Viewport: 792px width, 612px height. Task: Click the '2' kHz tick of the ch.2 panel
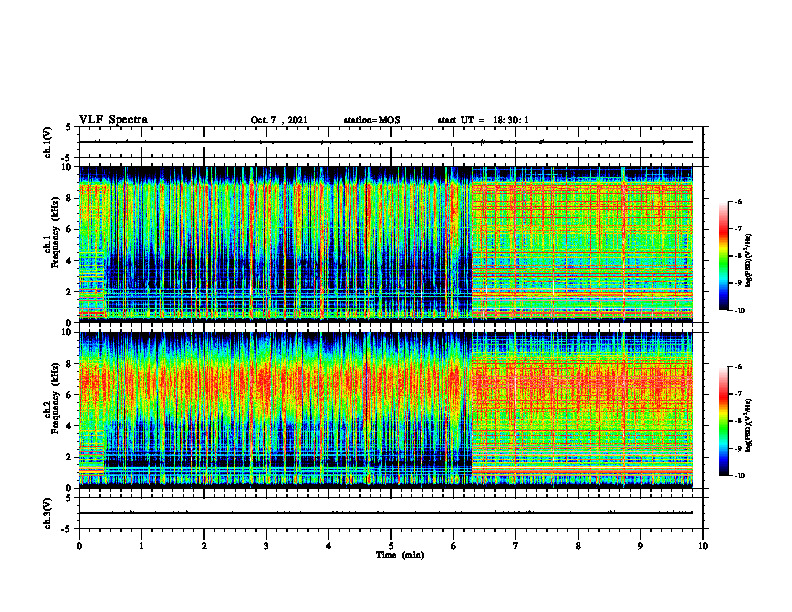point(70,457)
